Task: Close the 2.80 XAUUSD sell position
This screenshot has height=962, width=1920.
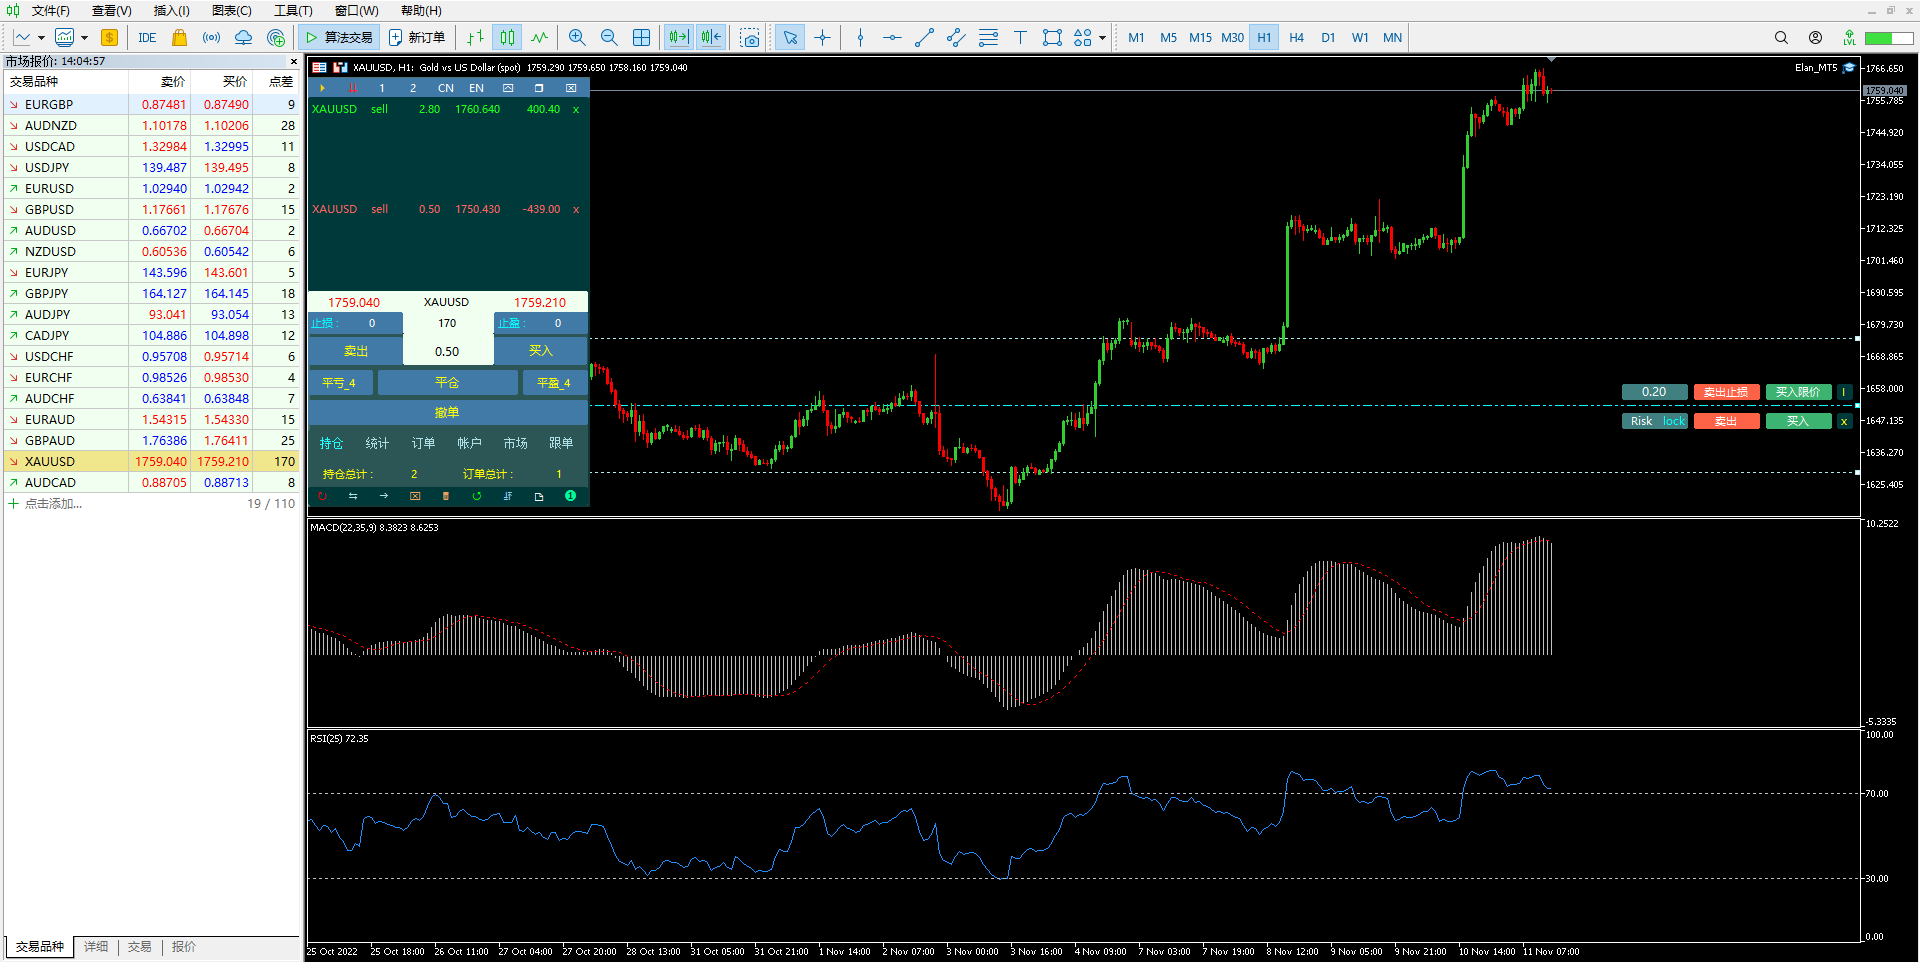Action: coord(576,110)
